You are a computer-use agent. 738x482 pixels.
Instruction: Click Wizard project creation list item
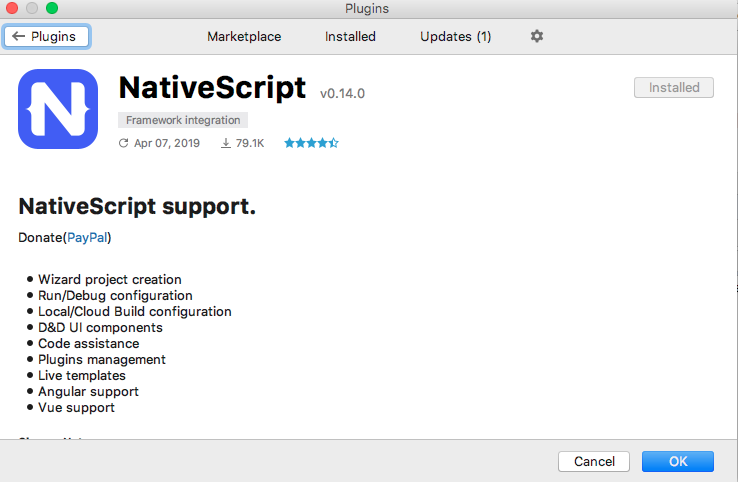tap(110, 280)
